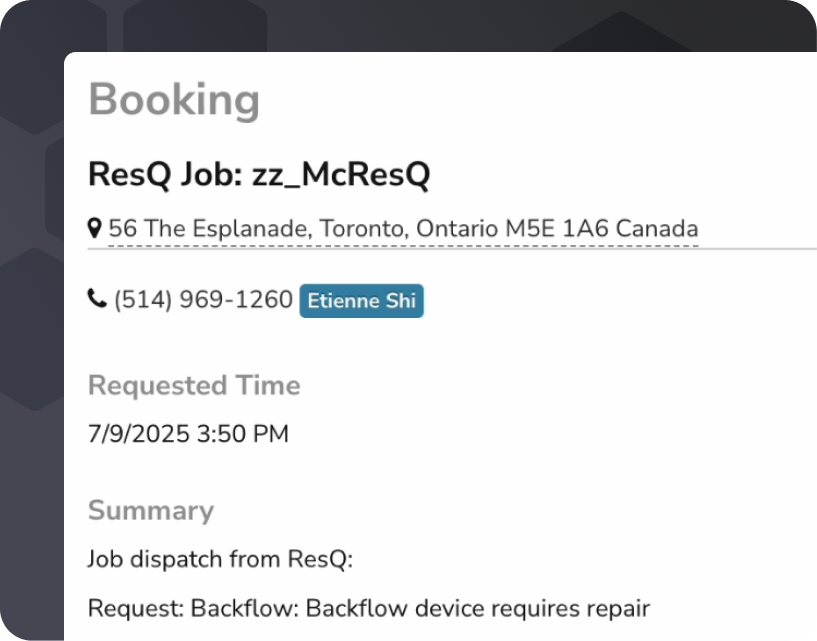Select the Job dispatch from ResQ text
Viewport: 817px width, 641px height.
coord(220,559)
